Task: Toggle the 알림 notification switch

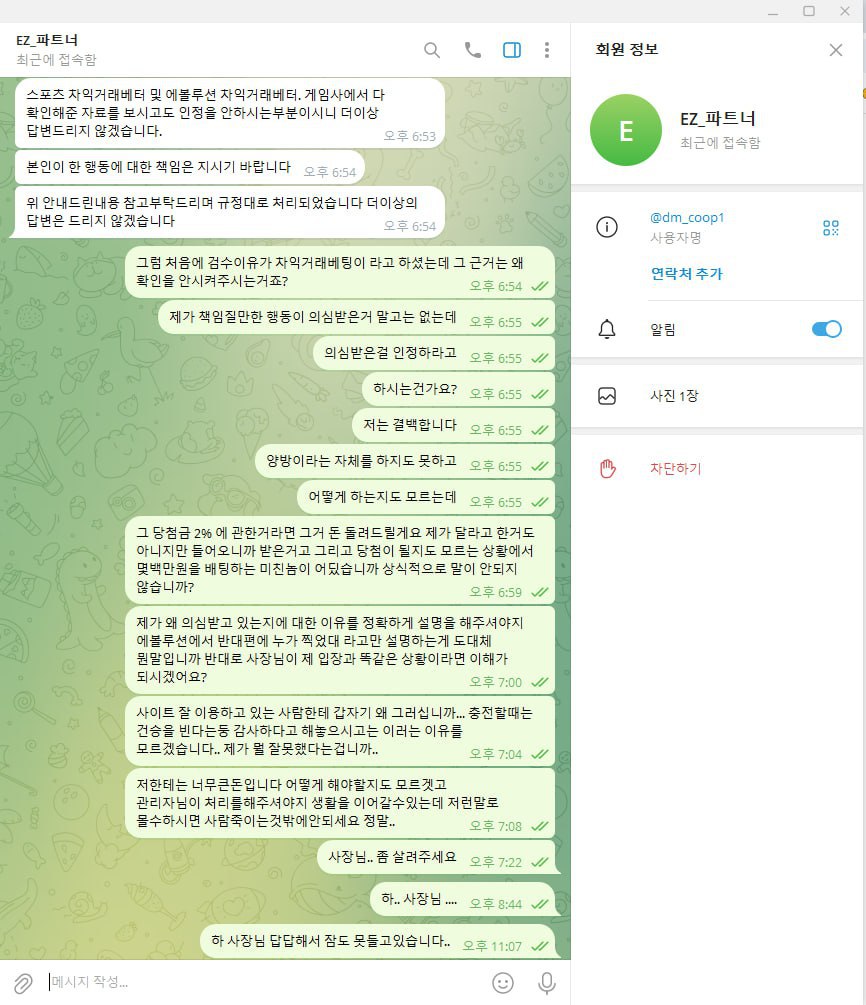Action: coord(827,329)
